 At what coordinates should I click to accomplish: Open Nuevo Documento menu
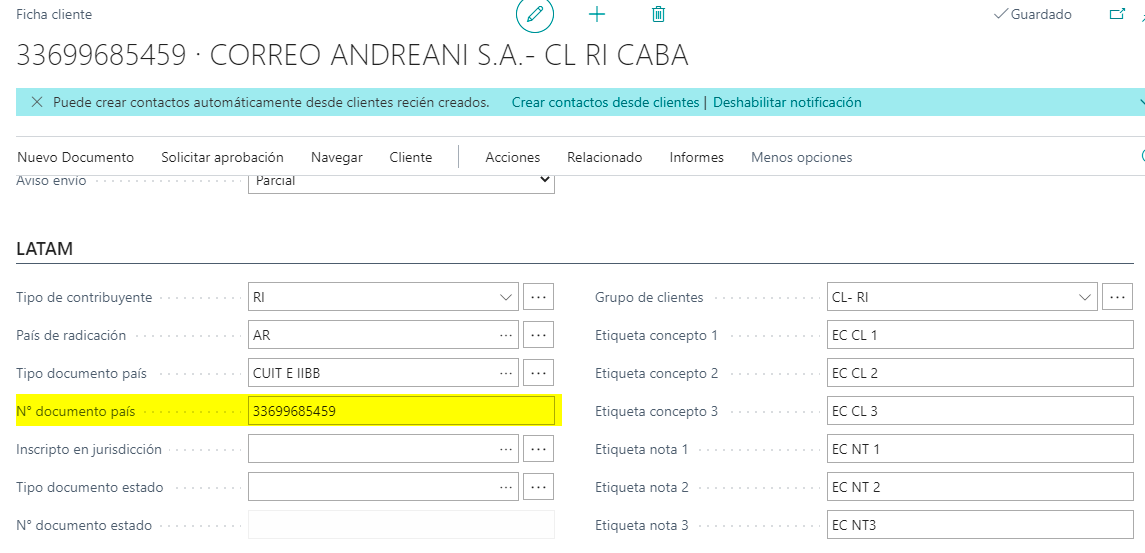[x=76, y=157]
